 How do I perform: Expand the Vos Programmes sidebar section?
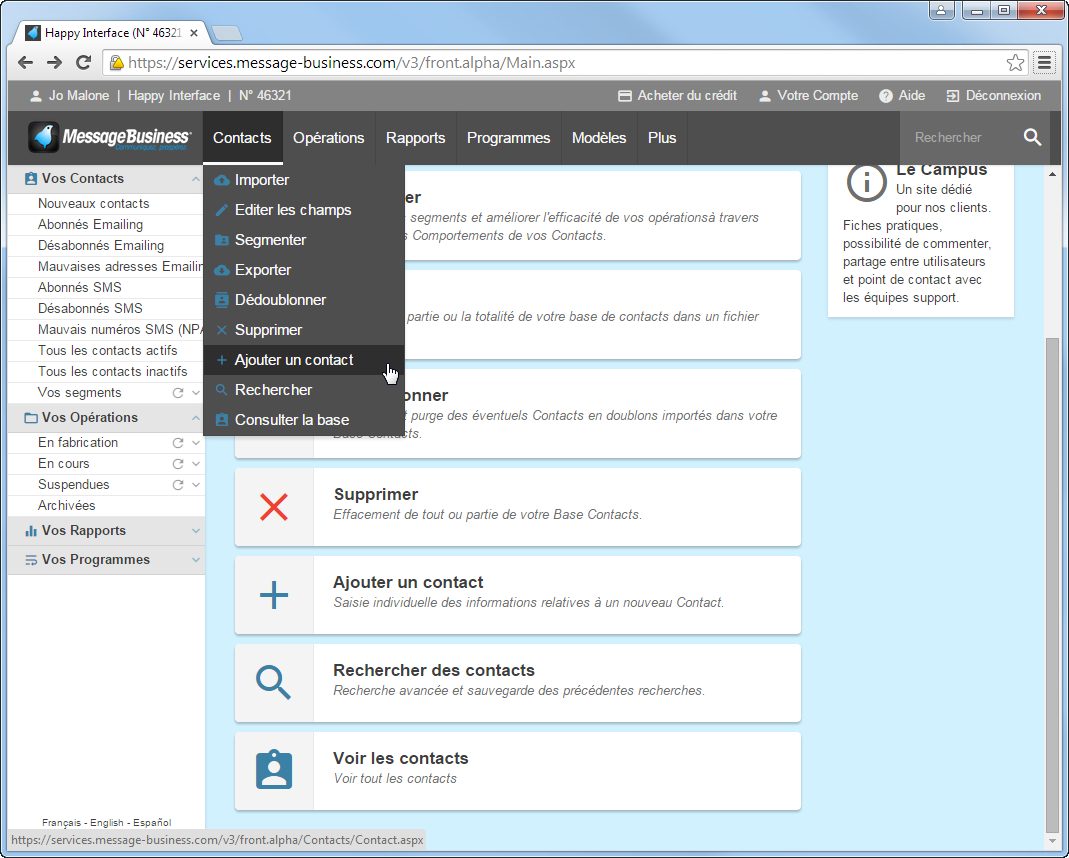(x=195, y=560)
